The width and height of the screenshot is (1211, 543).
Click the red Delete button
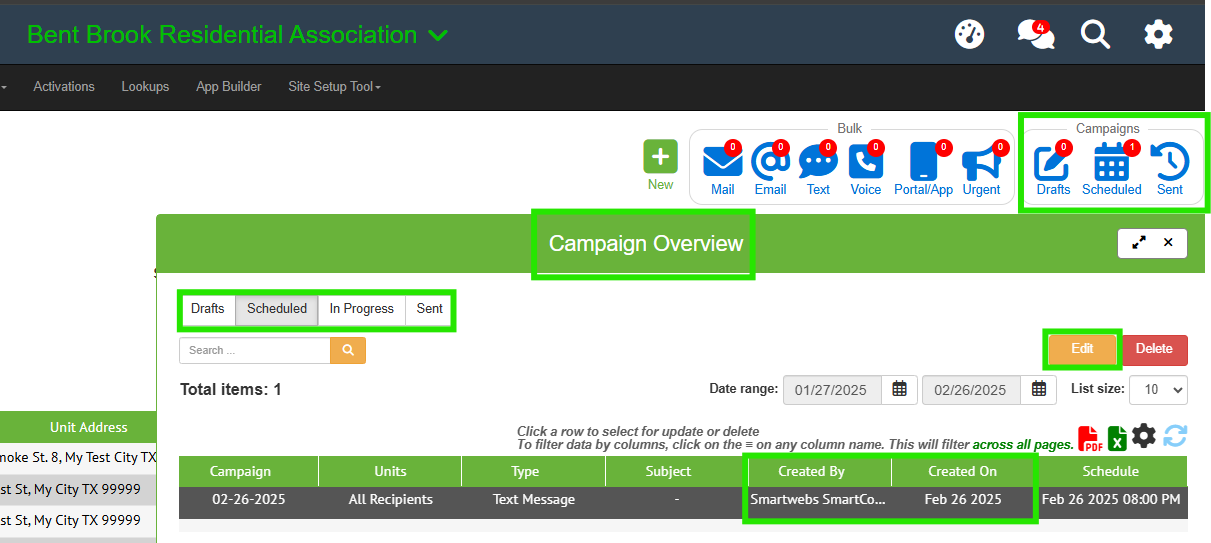1154,349
